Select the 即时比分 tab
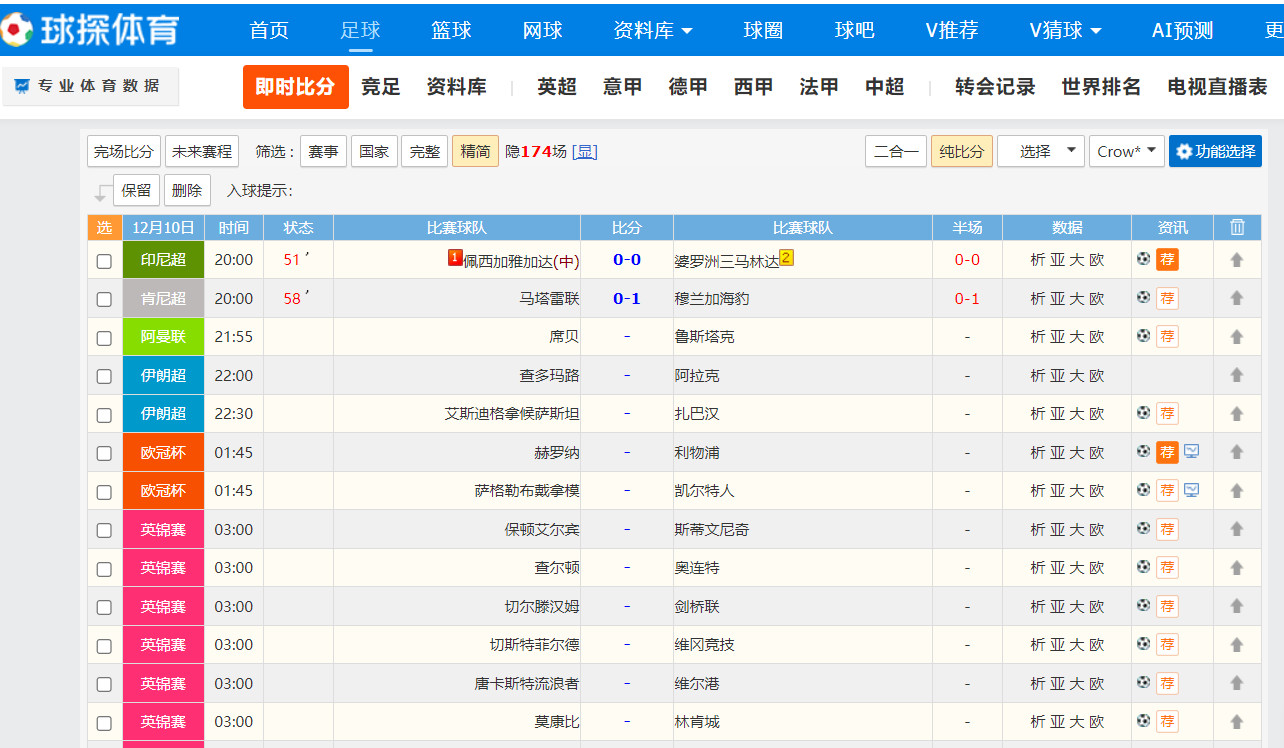1284x748 pixels. pos(295,87)
